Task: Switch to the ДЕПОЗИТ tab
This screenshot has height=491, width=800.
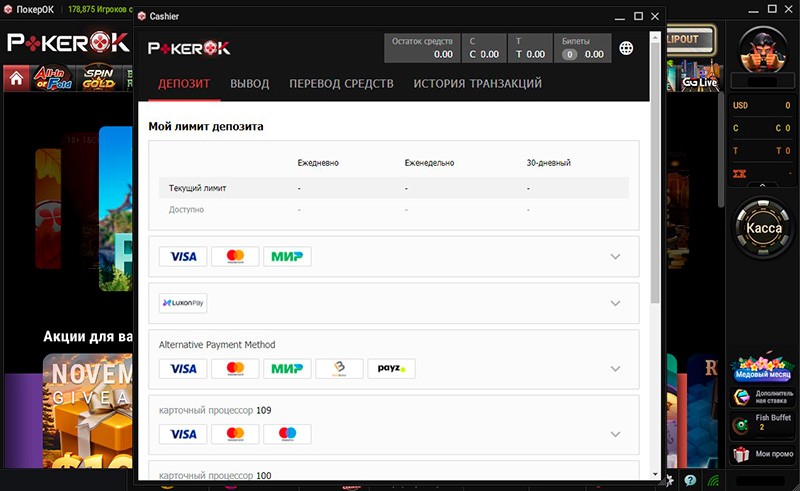Action: 184,84
